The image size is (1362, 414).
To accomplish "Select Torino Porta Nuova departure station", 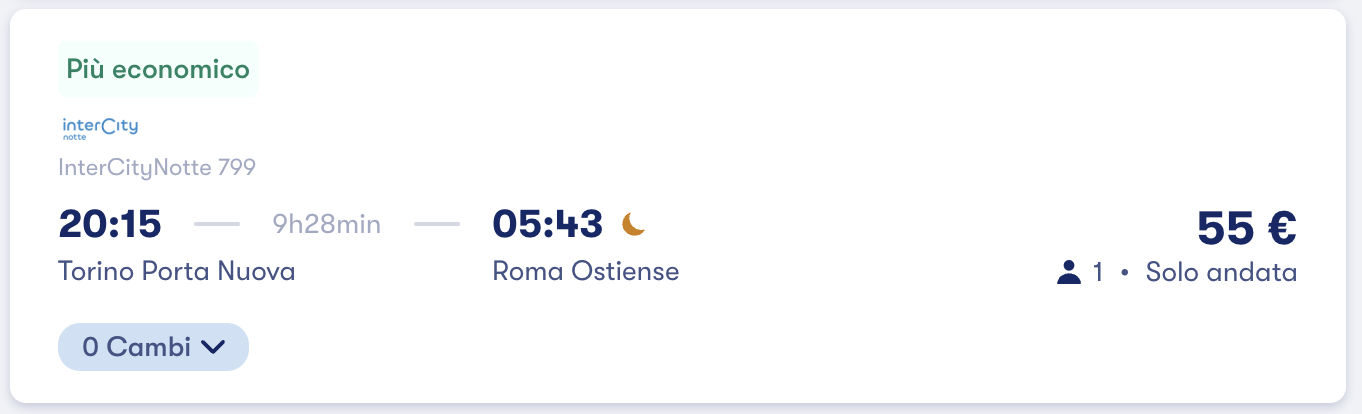I will [x=177, y=271].
